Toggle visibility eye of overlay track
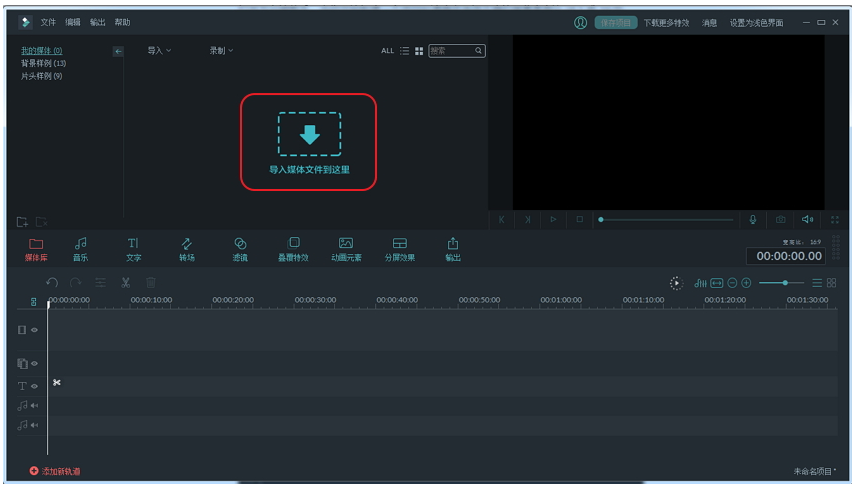The height and width of the screenshot is (488, 852). 34,364
